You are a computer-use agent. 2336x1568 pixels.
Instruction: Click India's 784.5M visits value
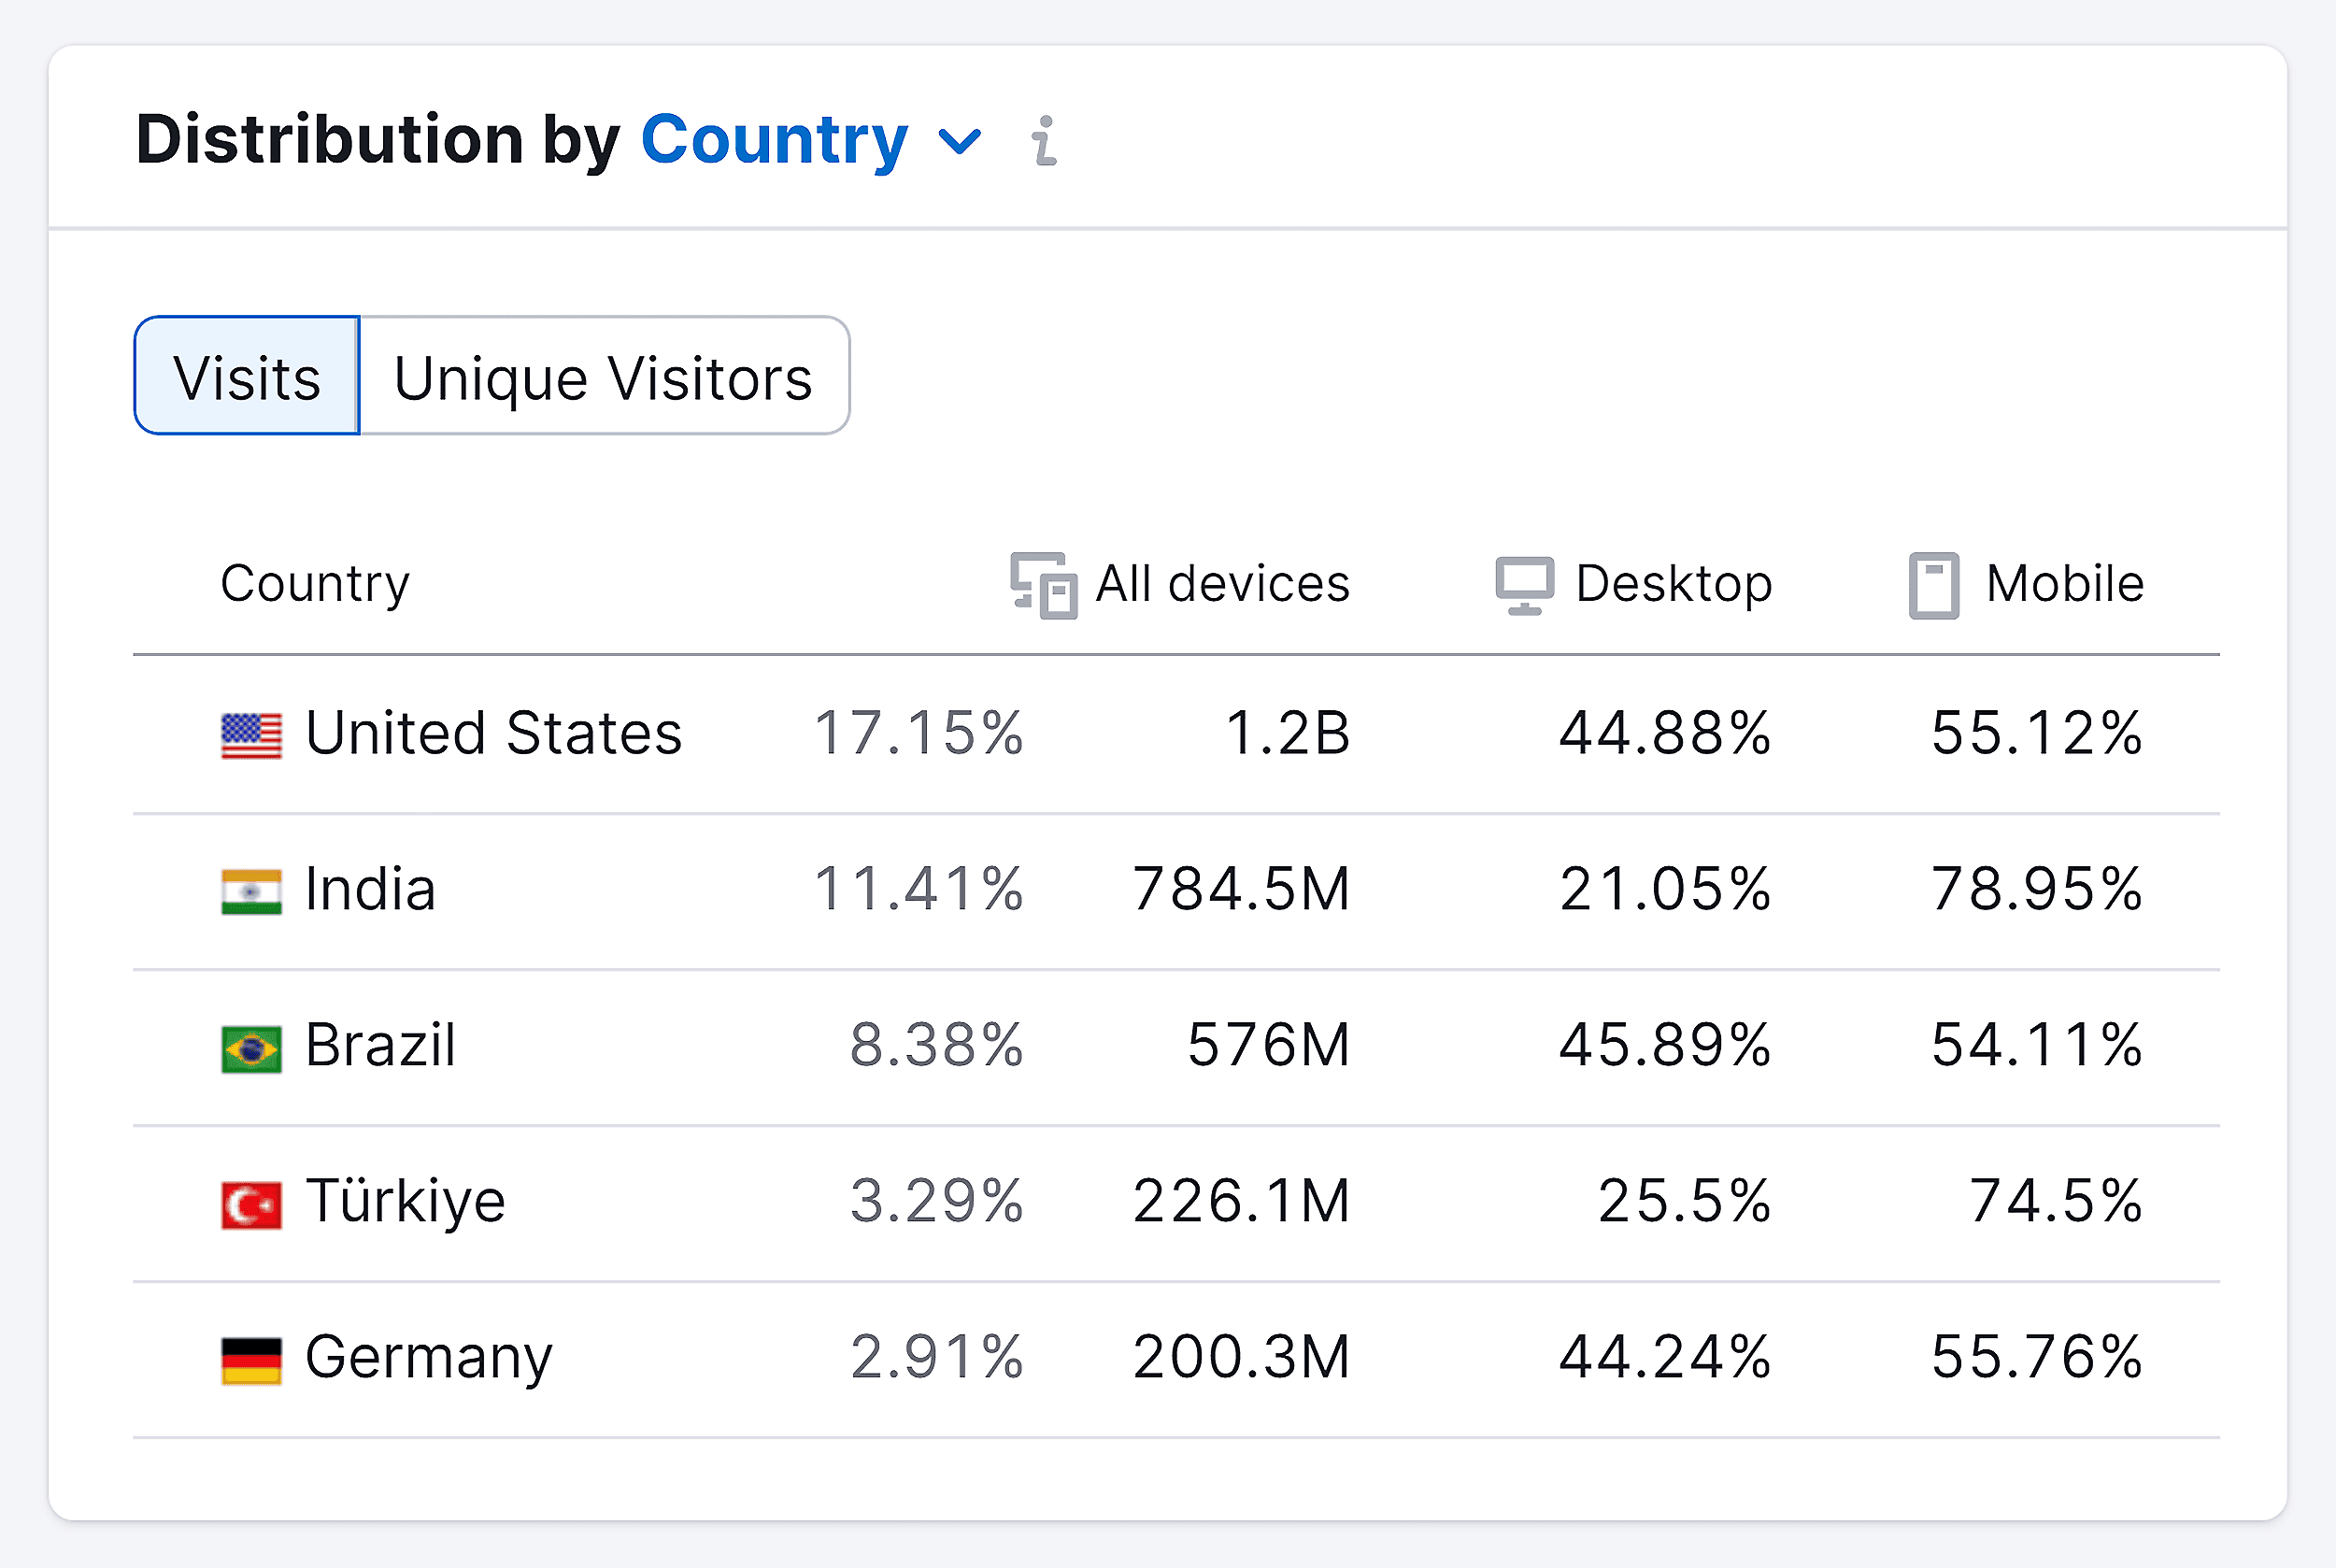coord(1240,889)
